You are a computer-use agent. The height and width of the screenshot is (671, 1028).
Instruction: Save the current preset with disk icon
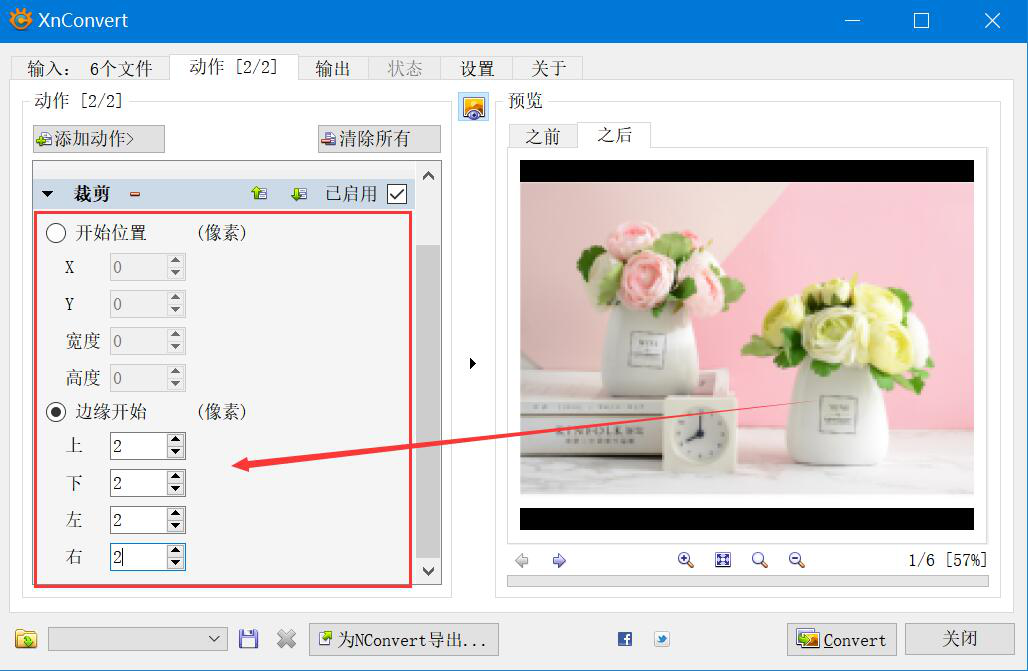coord(248,639)
